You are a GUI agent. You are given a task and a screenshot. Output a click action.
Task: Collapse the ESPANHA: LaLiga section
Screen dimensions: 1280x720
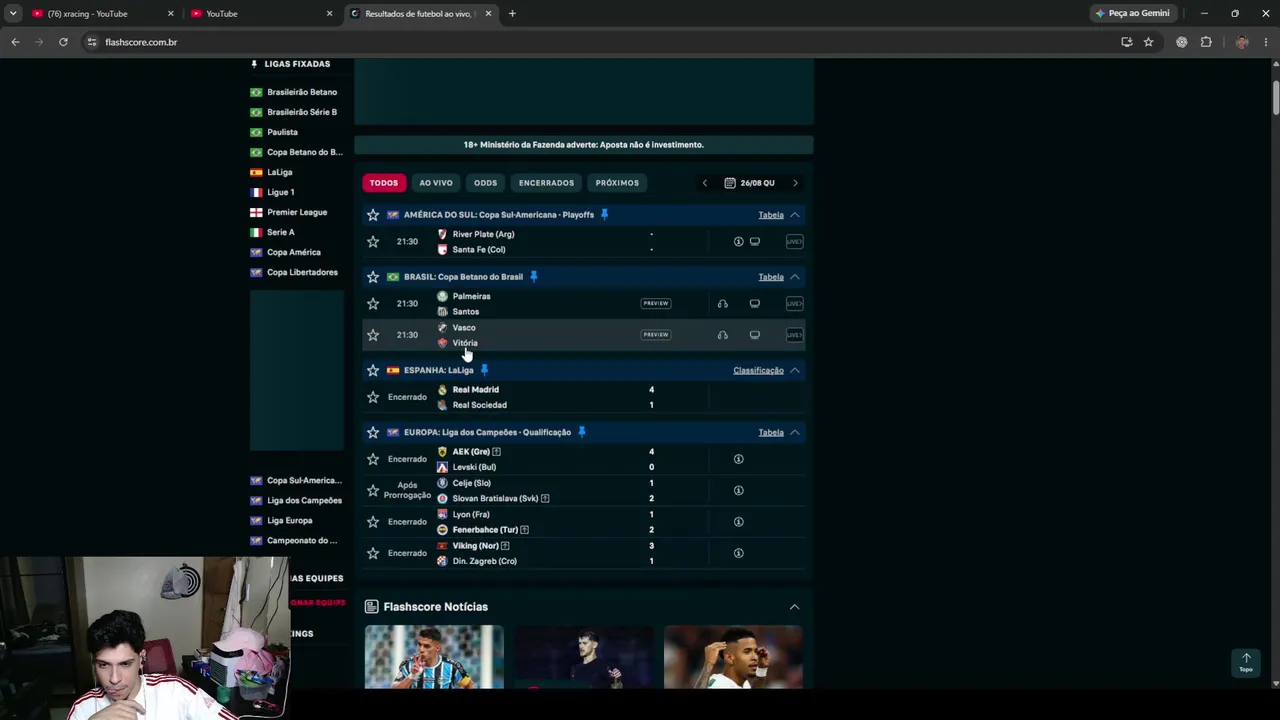(x=795, y=371)
